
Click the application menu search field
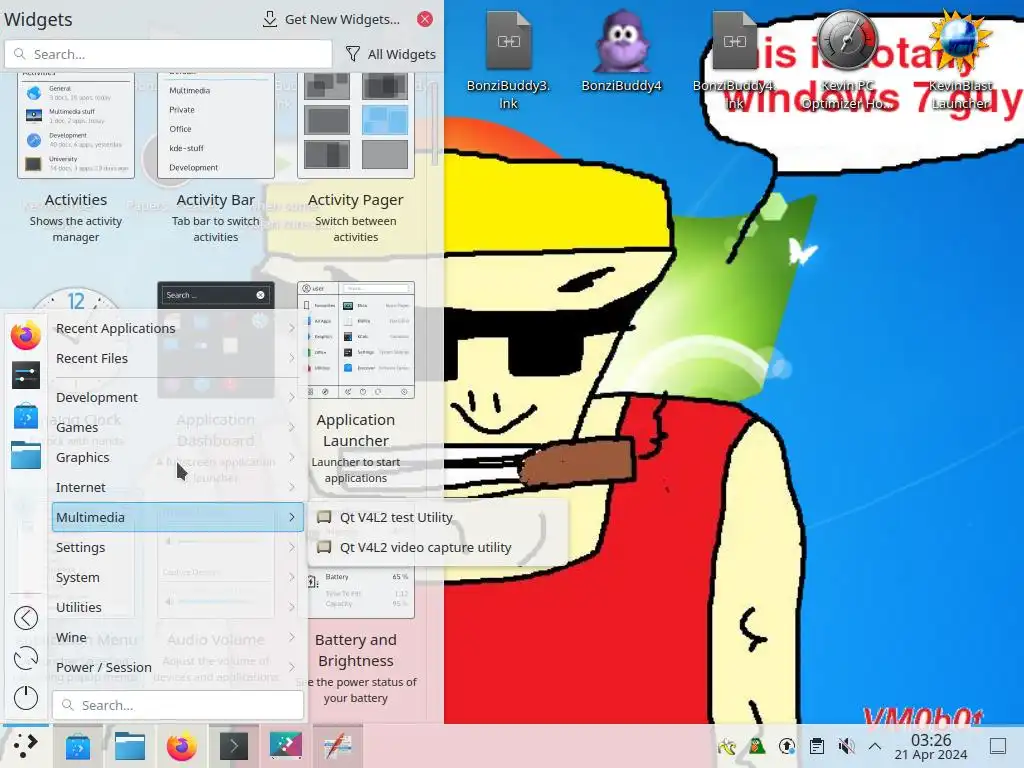pos(178,705)
